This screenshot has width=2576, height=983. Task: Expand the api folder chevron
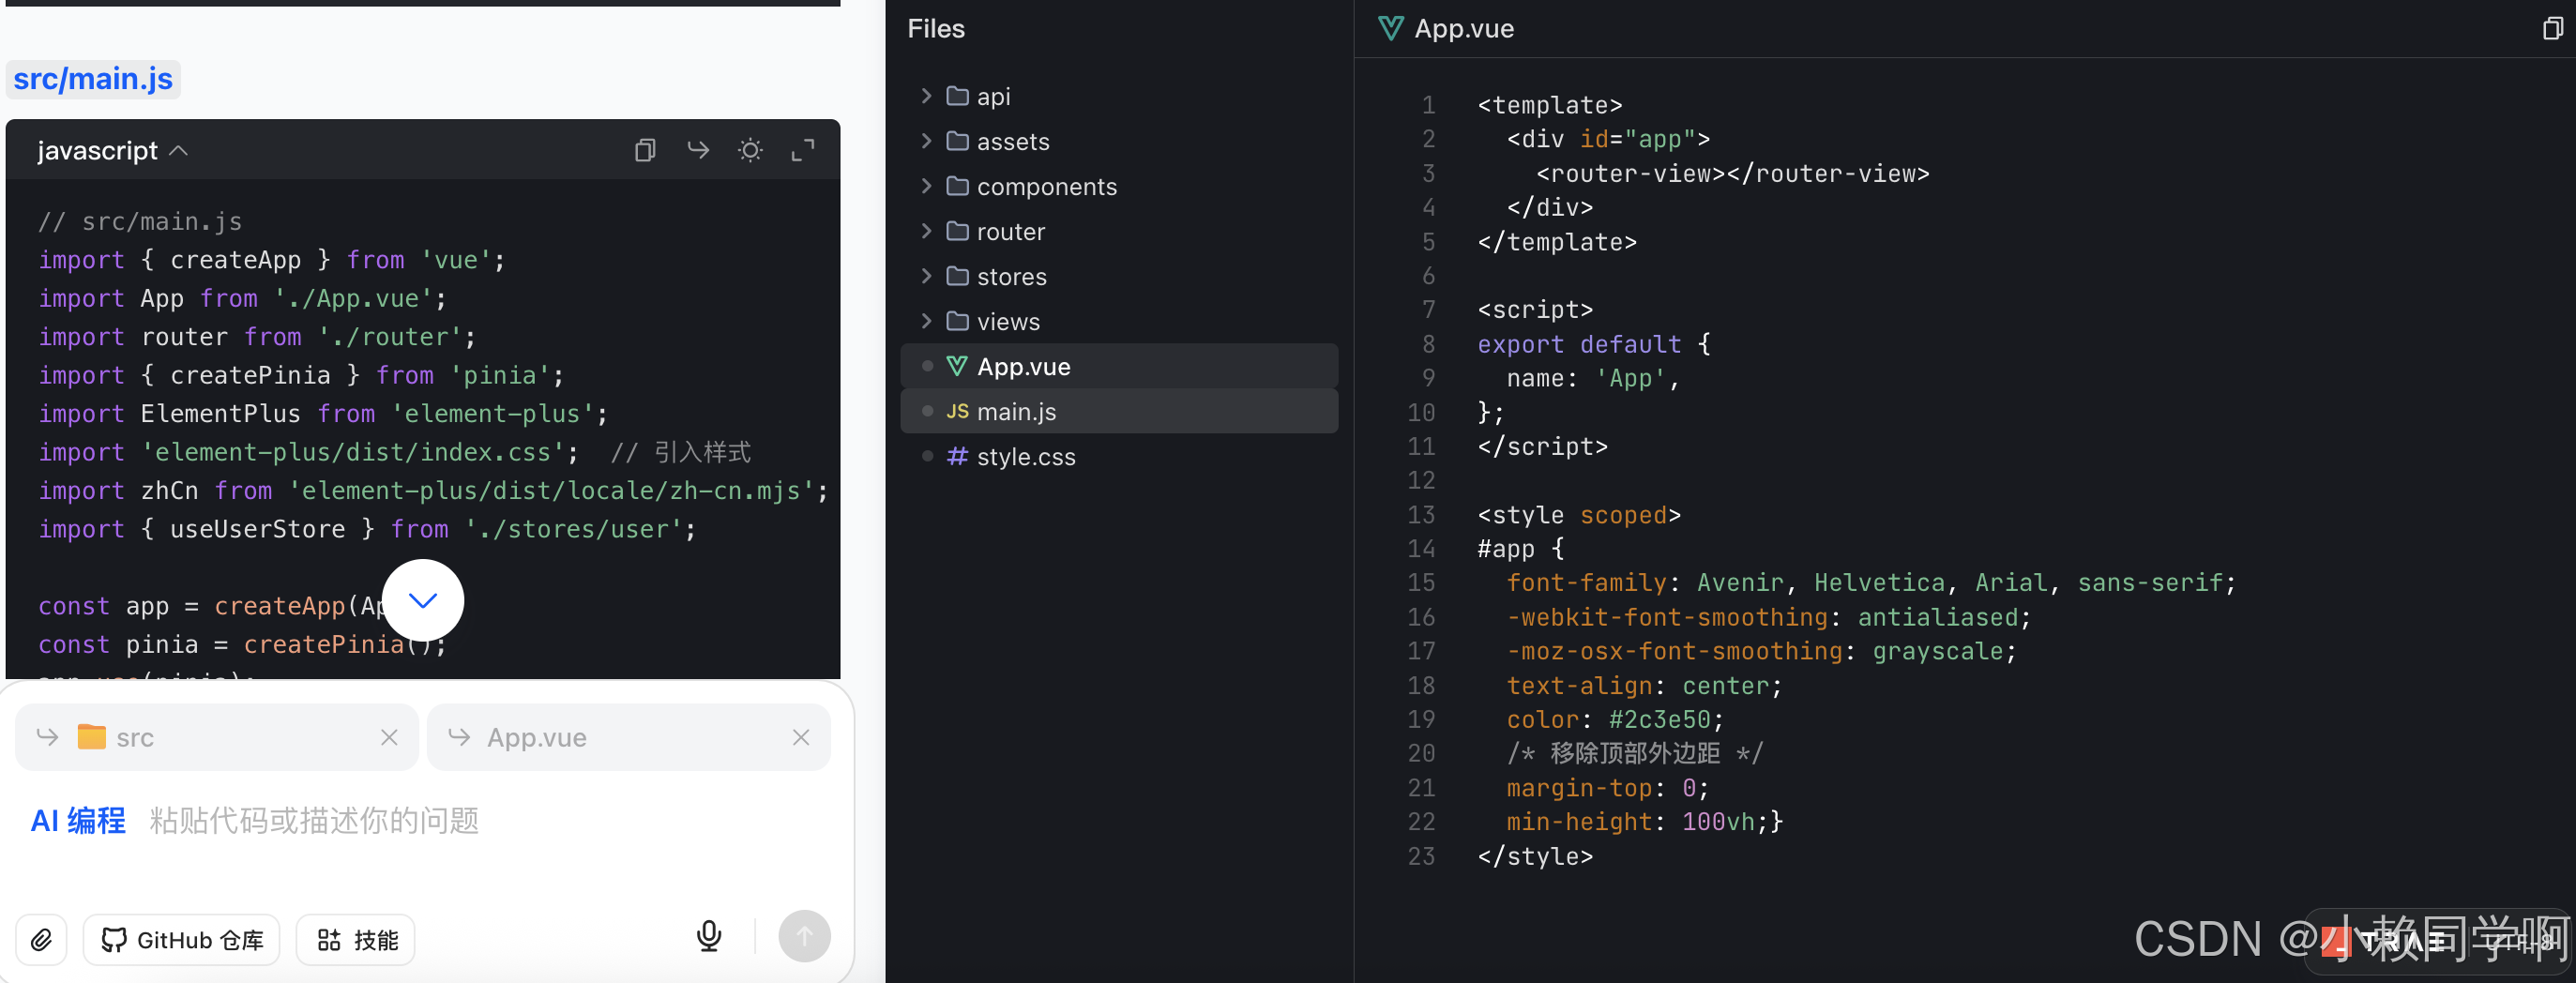(x=926, y=96)
